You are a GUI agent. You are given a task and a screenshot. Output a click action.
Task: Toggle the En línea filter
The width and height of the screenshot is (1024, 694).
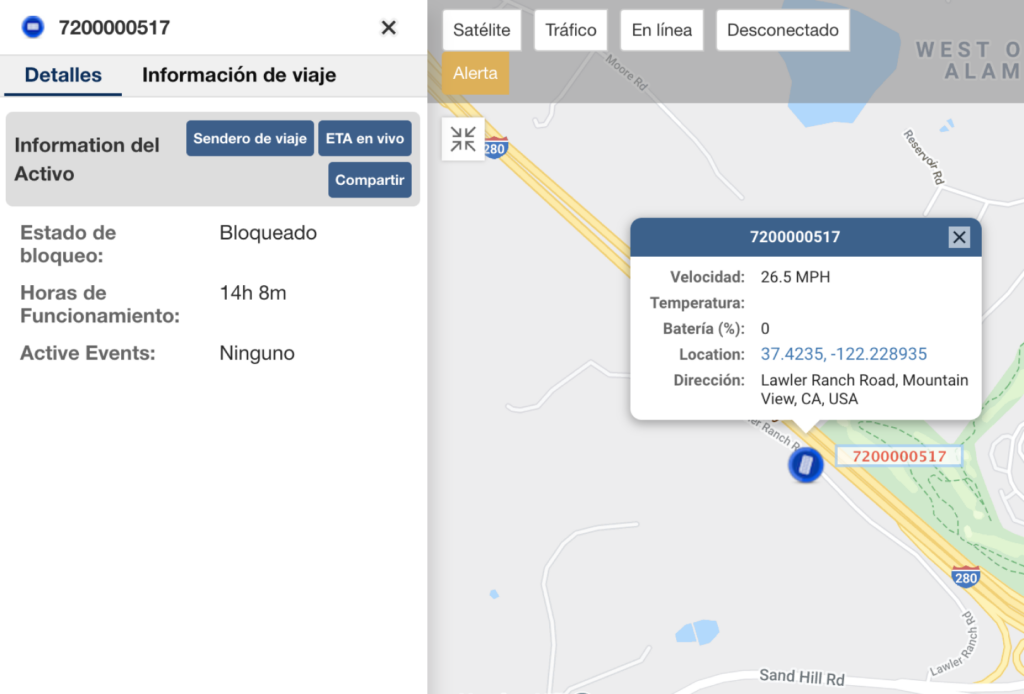[661, 30]
